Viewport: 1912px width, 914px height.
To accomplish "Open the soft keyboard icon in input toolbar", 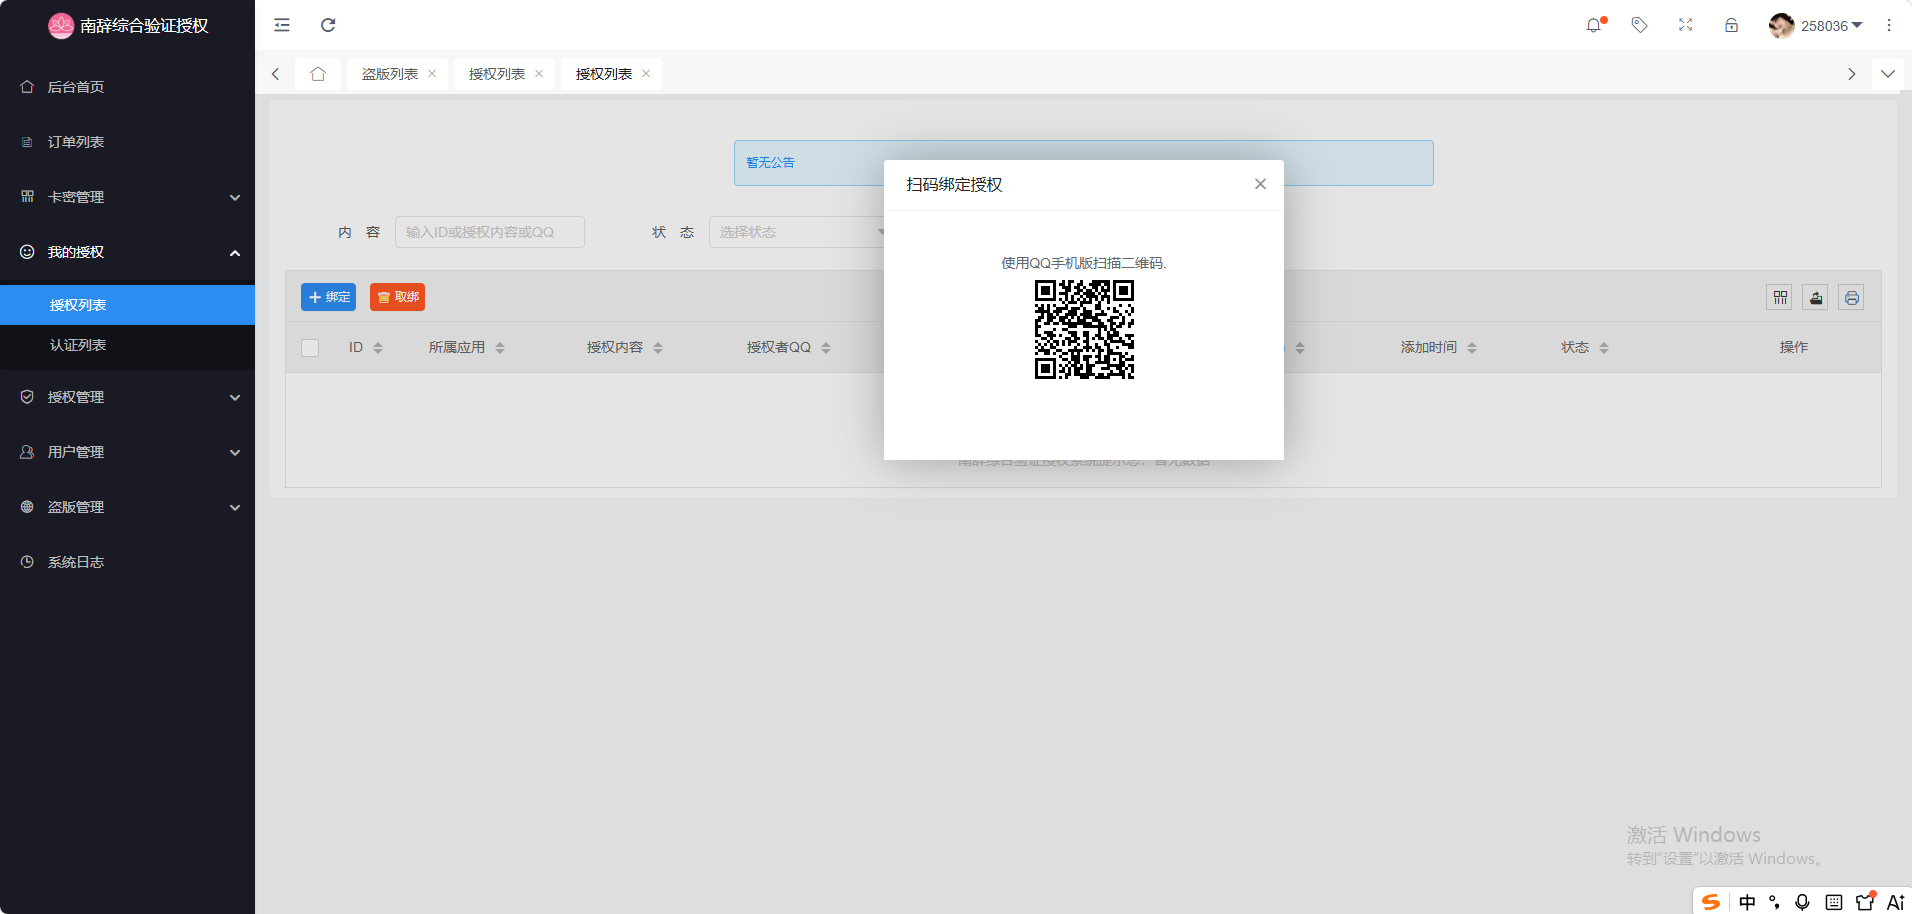I will pyautogui.click(x=1833, y=902).
